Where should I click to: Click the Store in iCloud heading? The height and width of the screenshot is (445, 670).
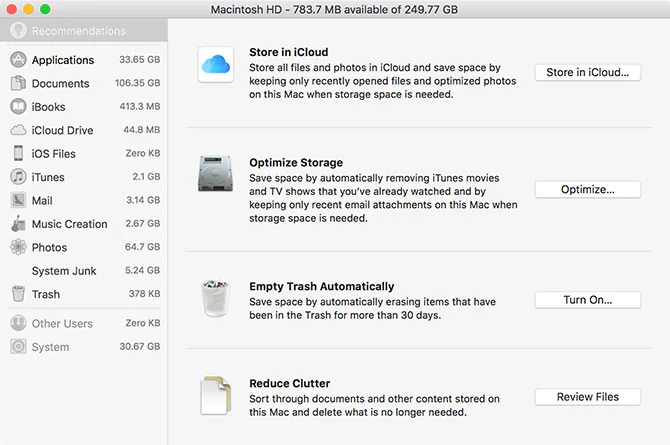(289, 52)
